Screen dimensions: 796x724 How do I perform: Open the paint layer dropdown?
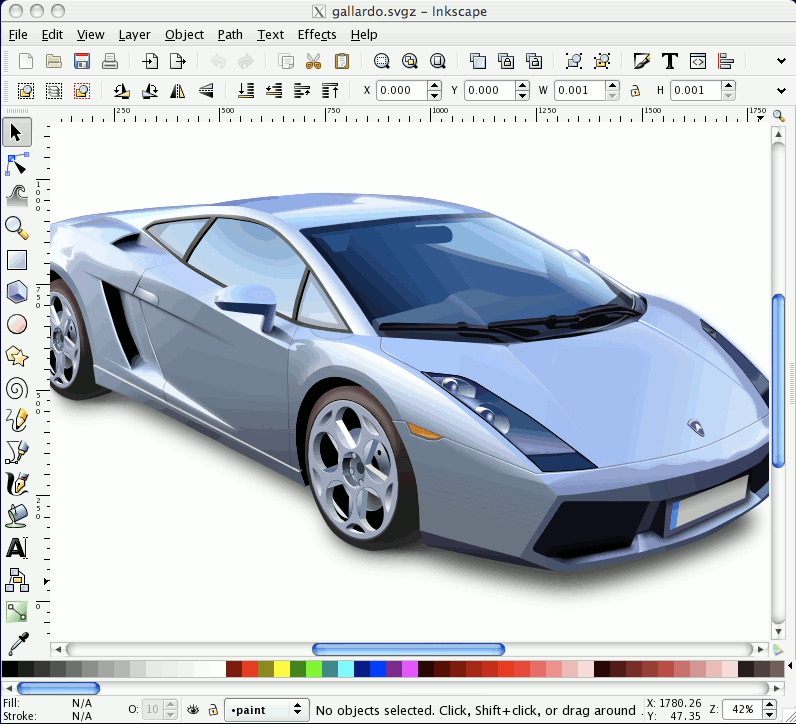tap(266, 710)
